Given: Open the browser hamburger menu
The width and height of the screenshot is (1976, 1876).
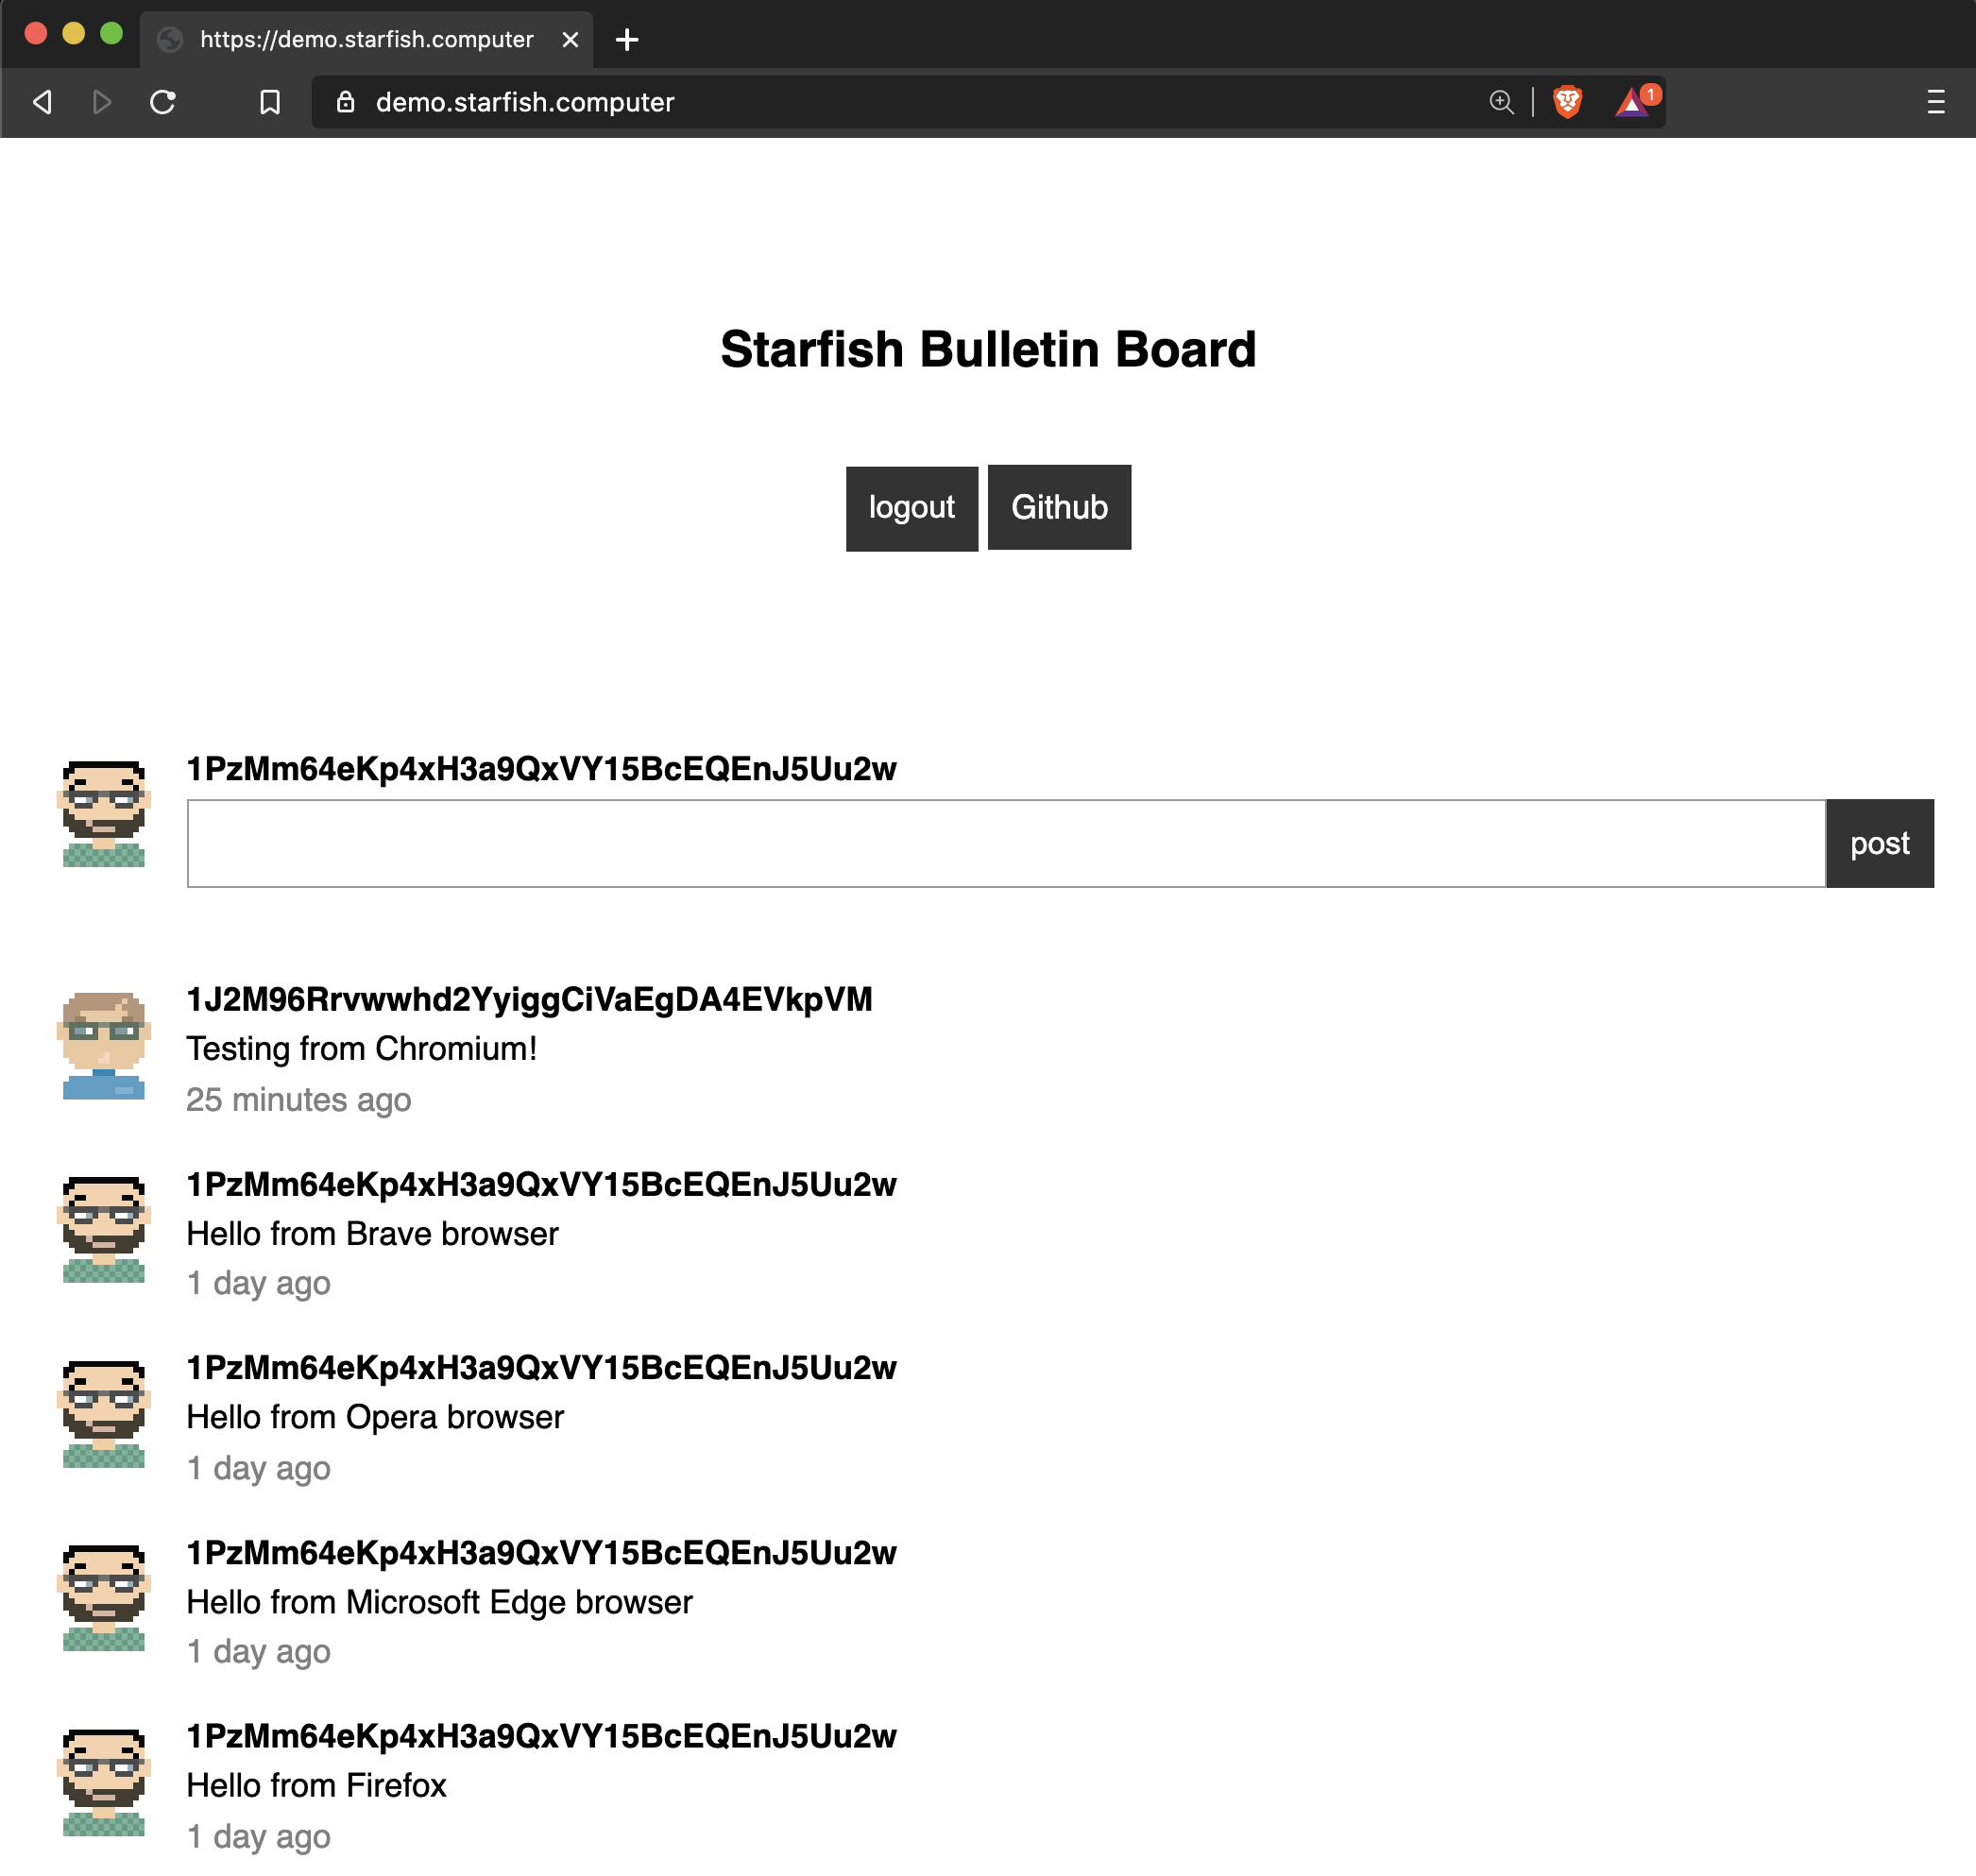Looking at the screenshot, I should click(1935, 102).
